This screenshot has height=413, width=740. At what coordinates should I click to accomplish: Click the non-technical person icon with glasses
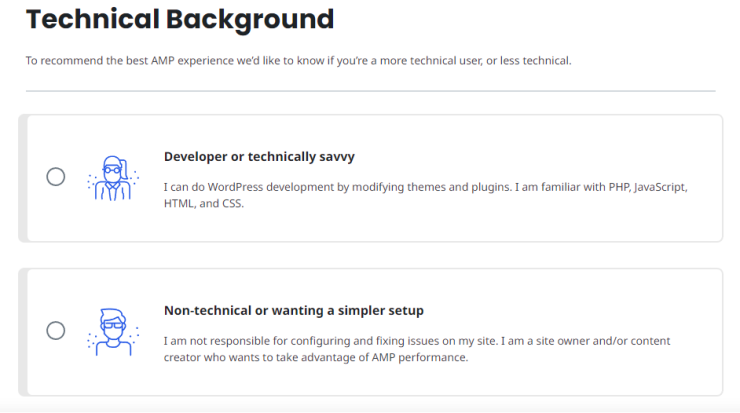(x=113, y=332)
